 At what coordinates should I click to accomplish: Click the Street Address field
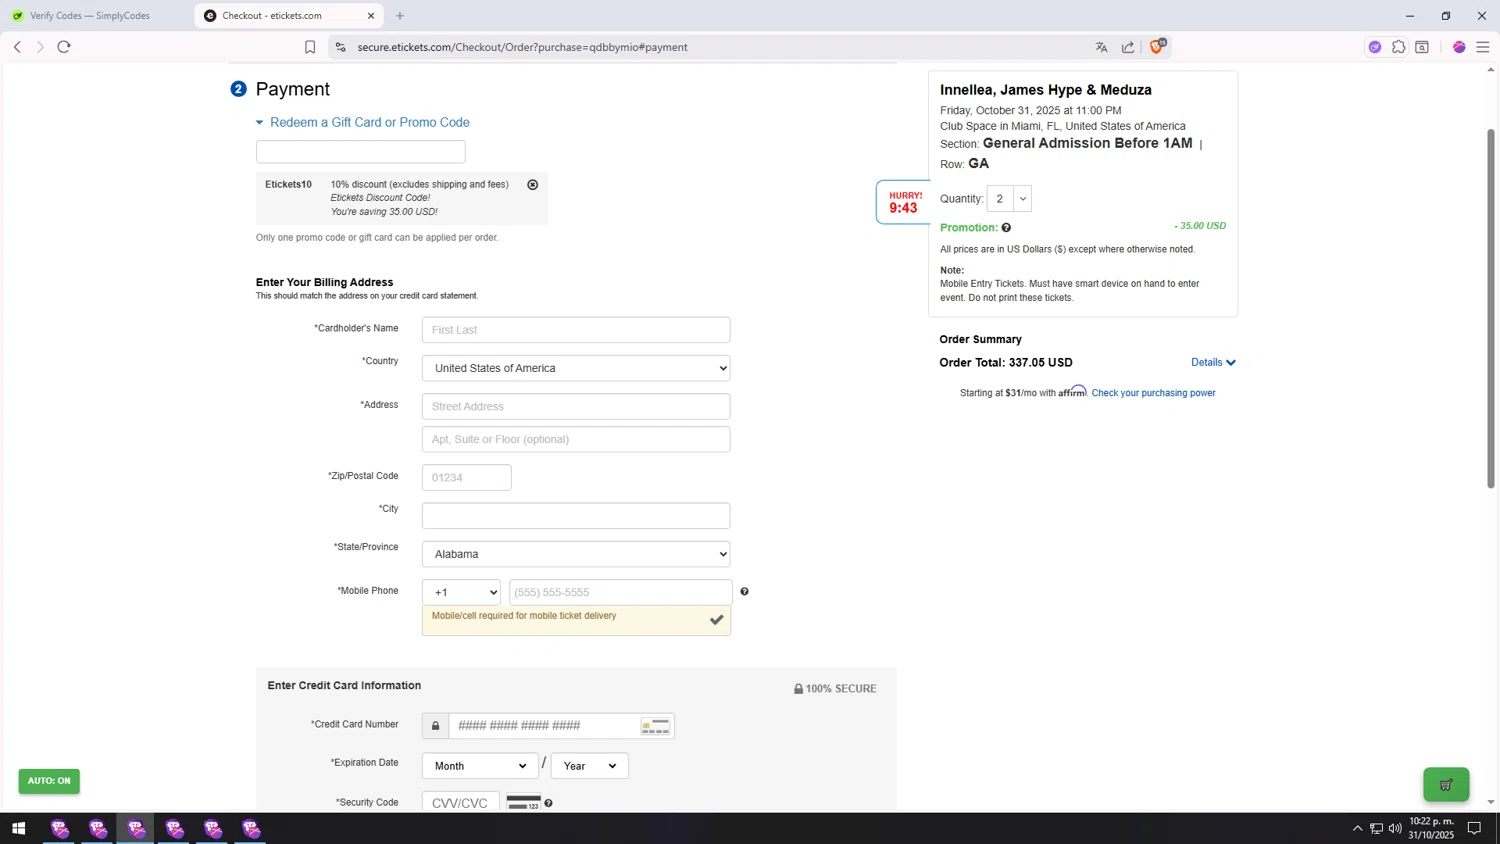coord(576,407)
